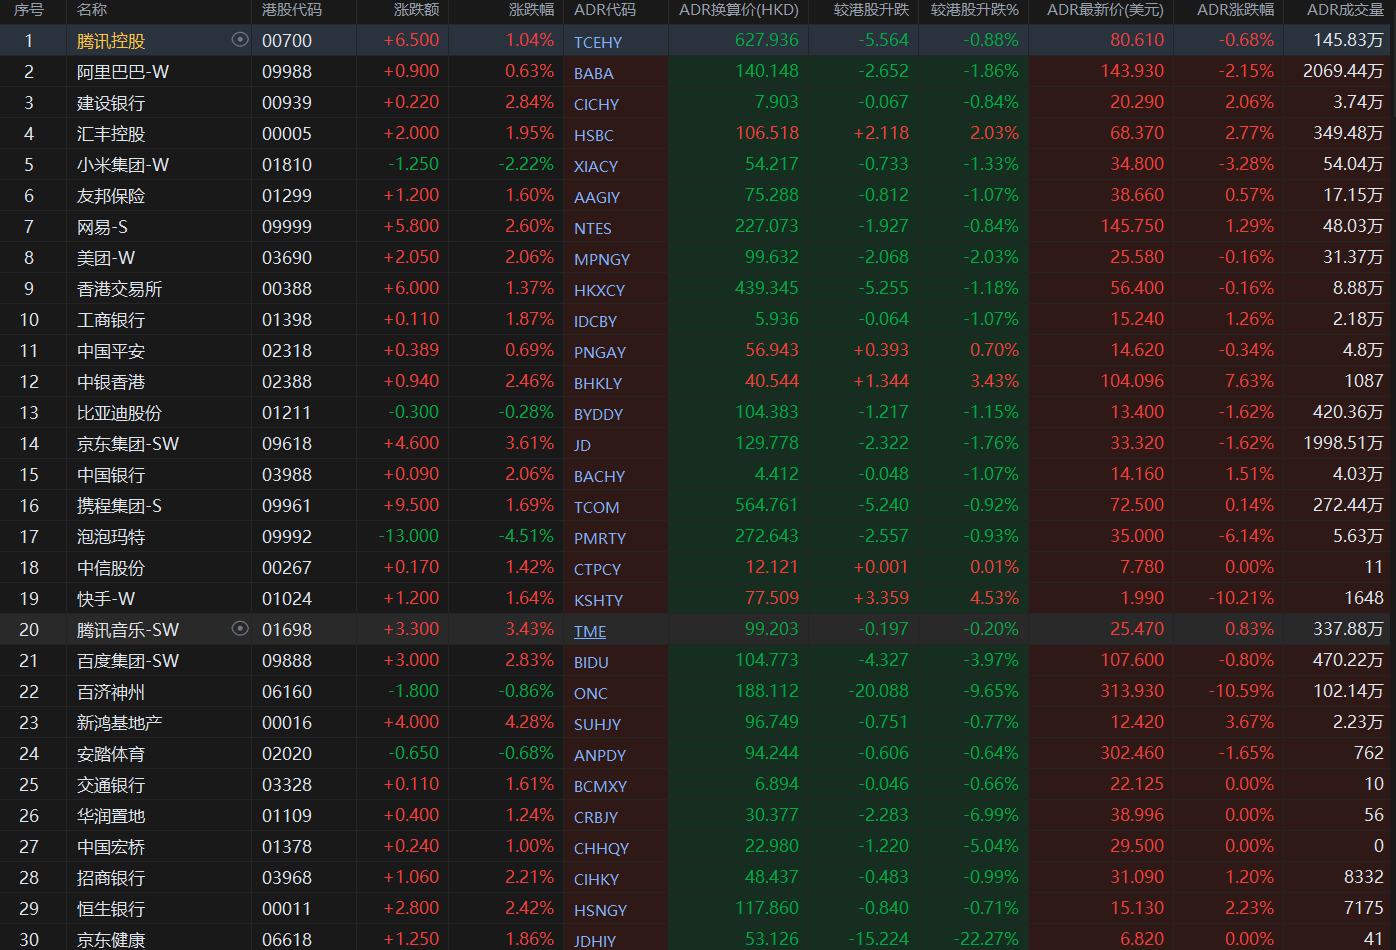The height and width of the screenshot is (950, 1396).
Task: Select 网易-S stock name
Action: point(102,227)
